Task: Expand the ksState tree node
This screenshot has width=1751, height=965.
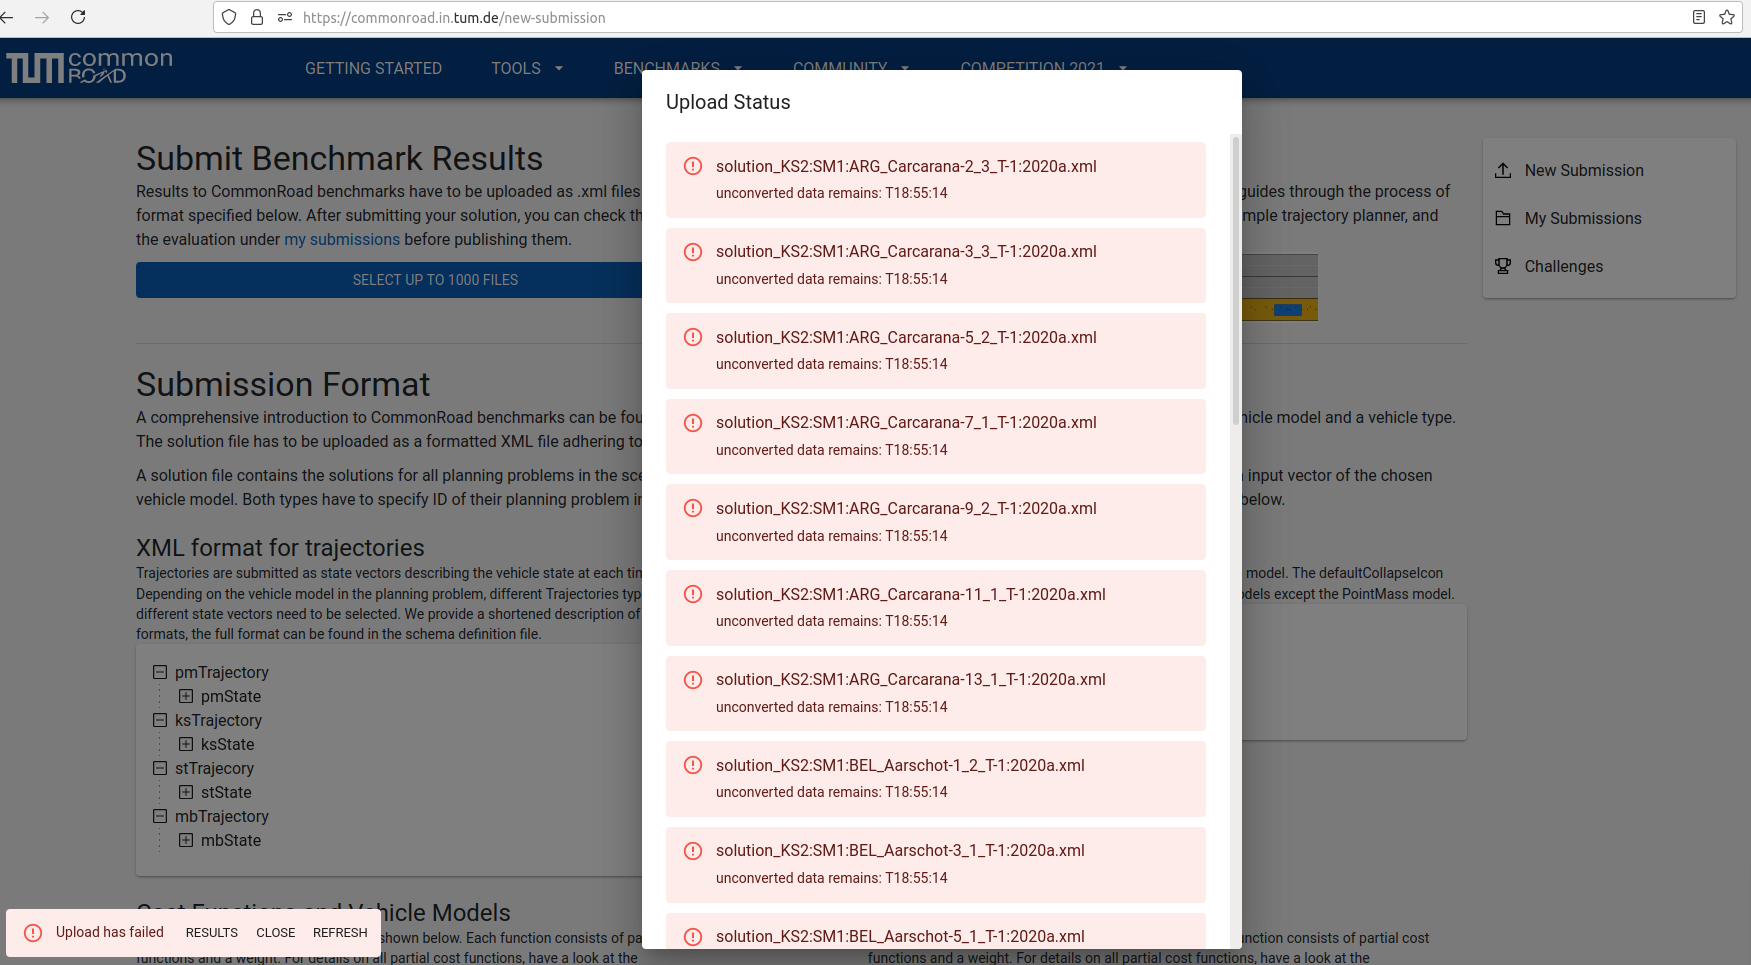Action: click(186, 744)
